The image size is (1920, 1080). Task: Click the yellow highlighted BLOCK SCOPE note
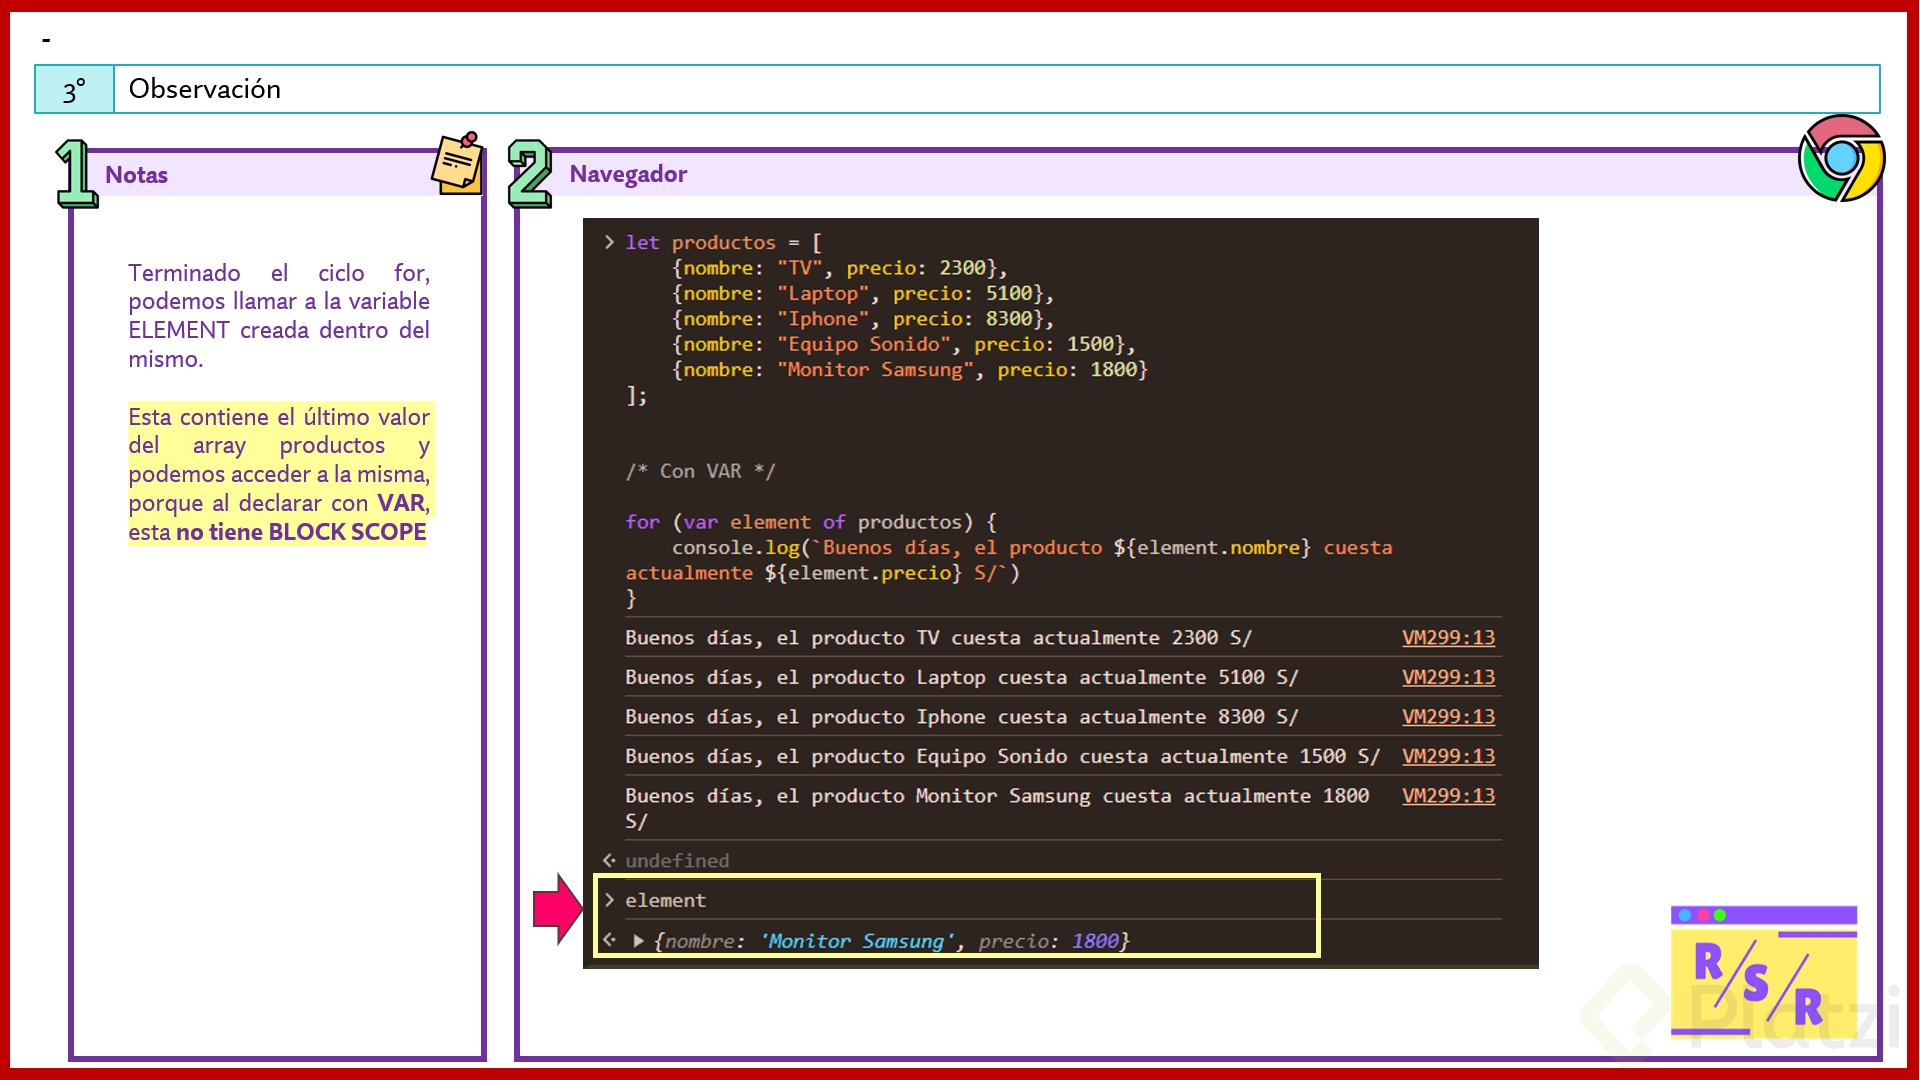(x=278, y=475)
